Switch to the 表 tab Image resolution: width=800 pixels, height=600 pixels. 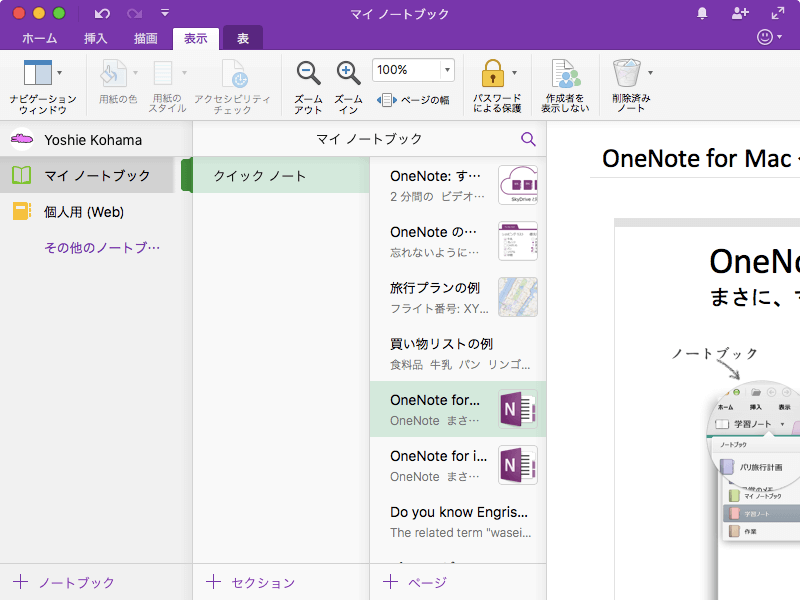(x=243, y=38)
